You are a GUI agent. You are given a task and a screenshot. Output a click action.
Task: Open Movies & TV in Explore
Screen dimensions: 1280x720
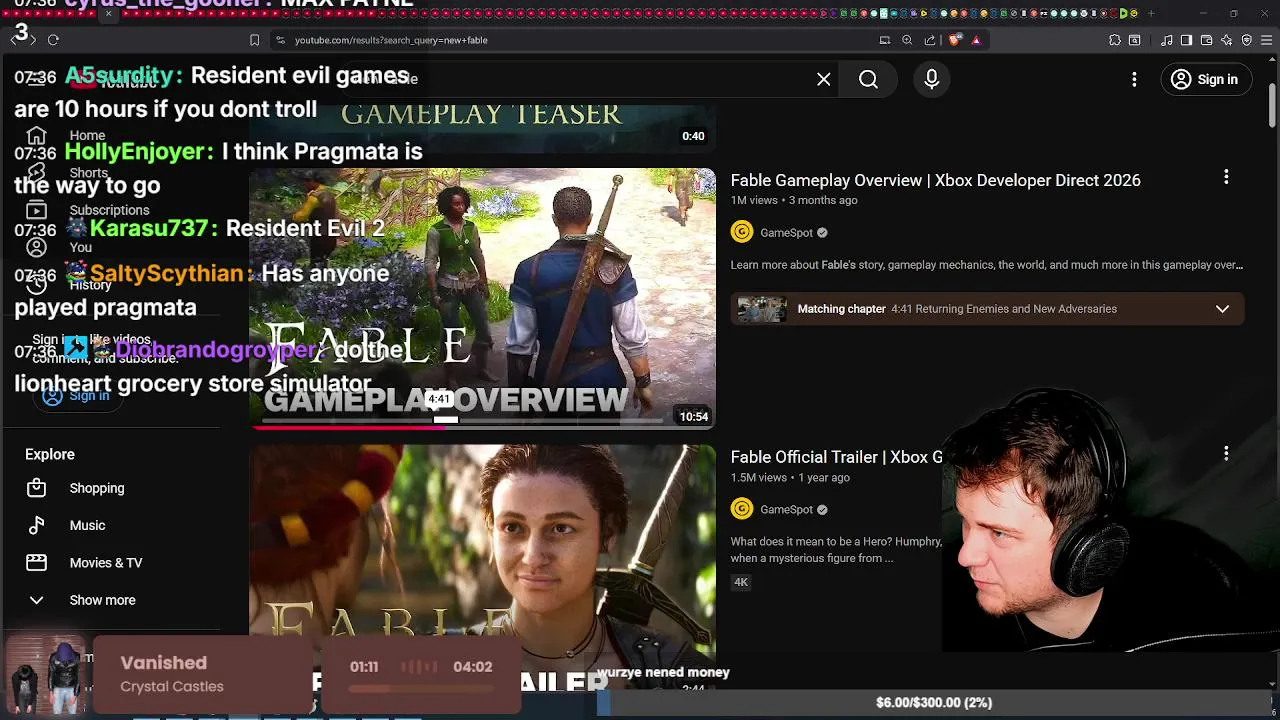pos(106,563)
